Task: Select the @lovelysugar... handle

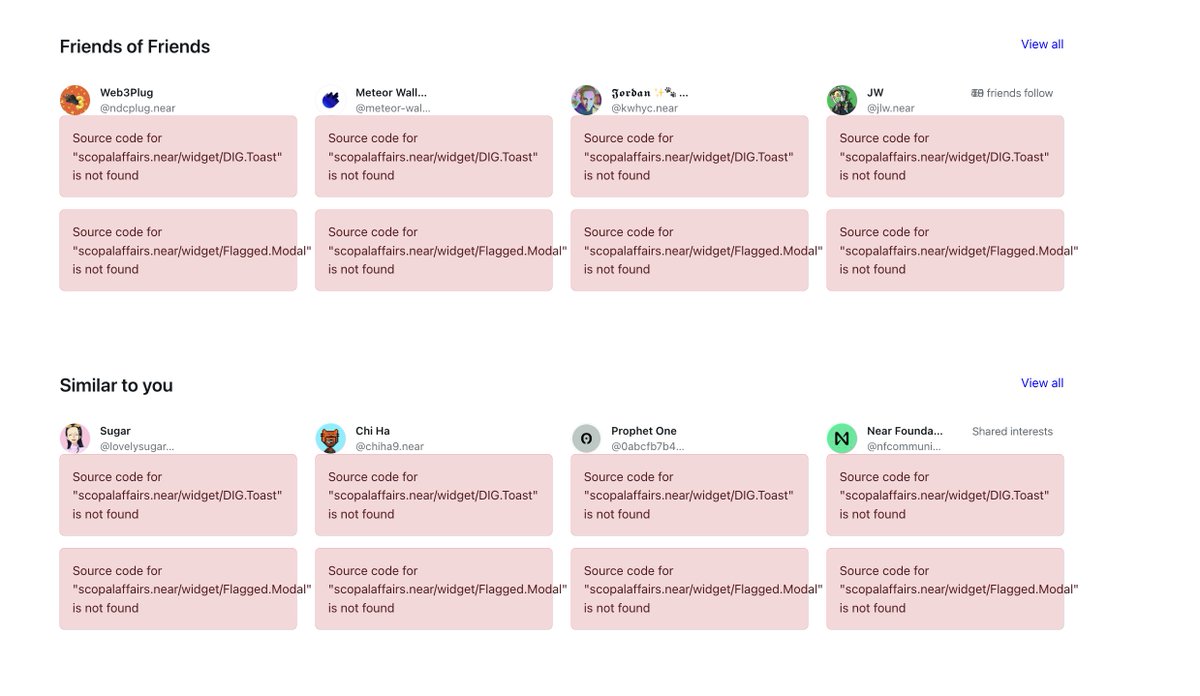Action: point(137,446)
